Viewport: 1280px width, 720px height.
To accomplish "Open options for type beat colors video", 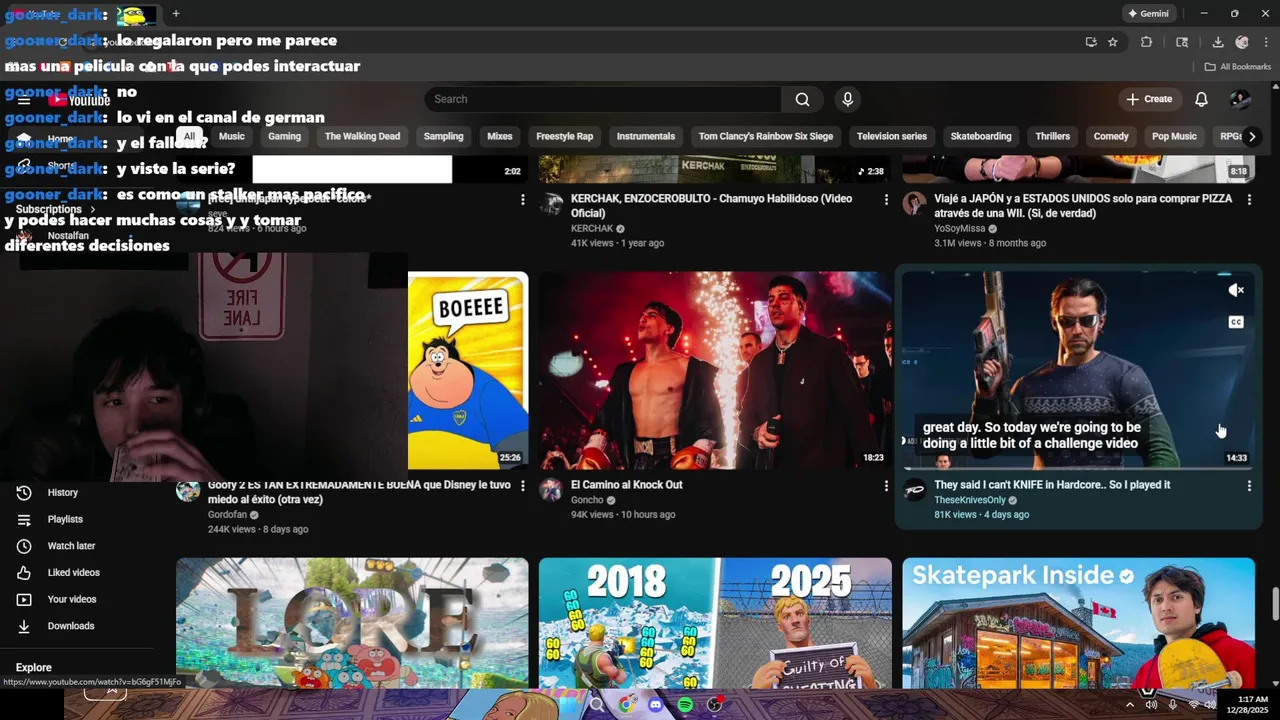I will [x=522, y=200].
